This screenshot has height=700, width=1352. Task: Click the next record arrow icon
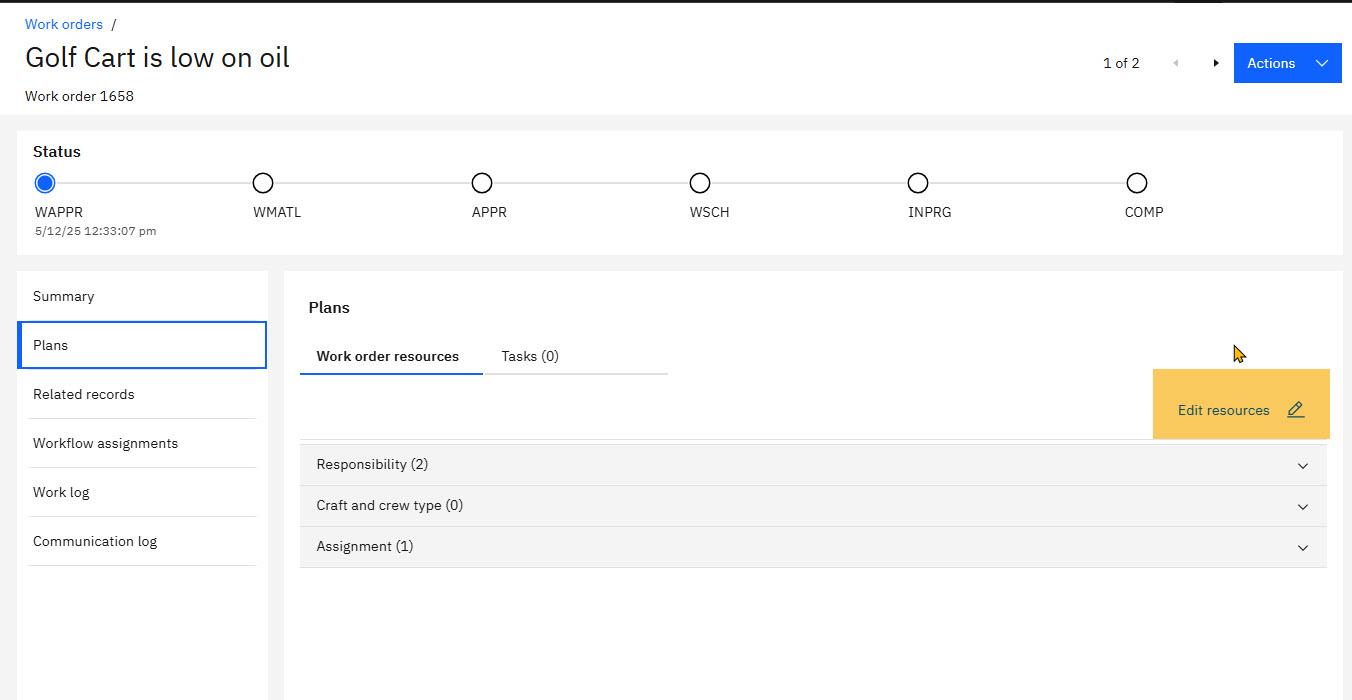click(x=1215, y=62)
